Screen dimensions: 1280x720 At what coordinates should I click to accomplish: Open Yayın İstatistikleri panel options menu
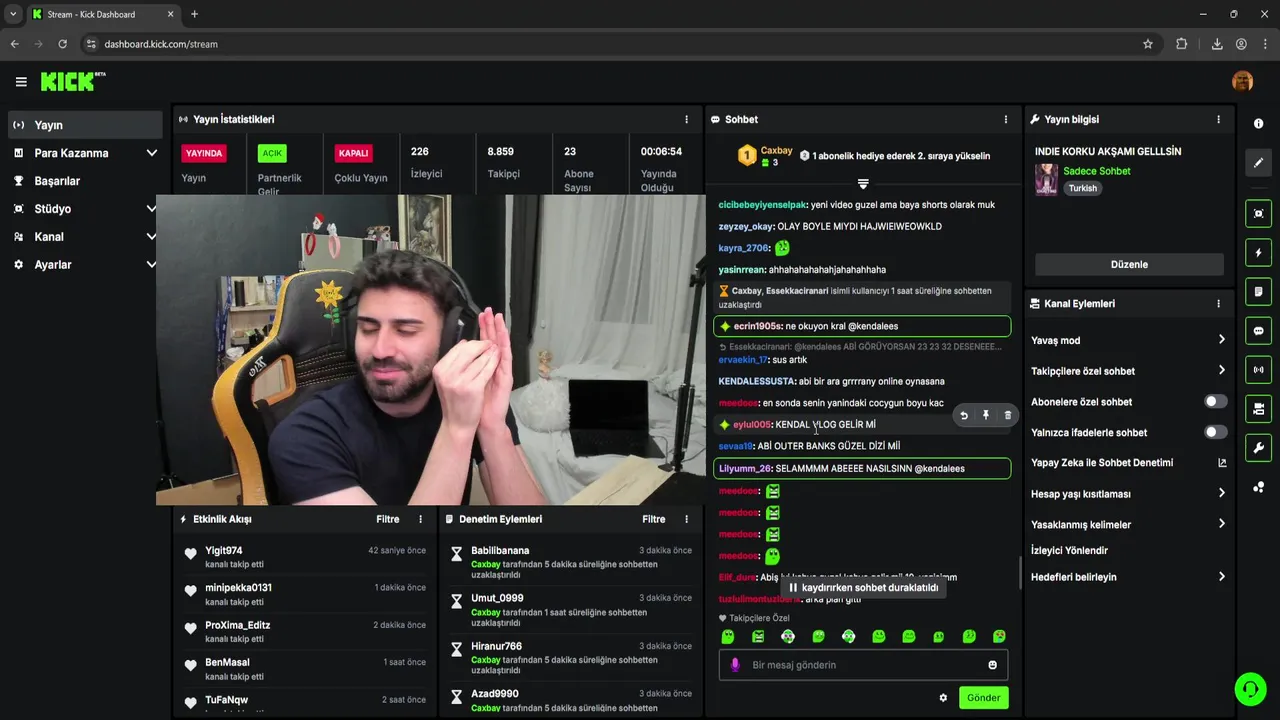(686, 119)
